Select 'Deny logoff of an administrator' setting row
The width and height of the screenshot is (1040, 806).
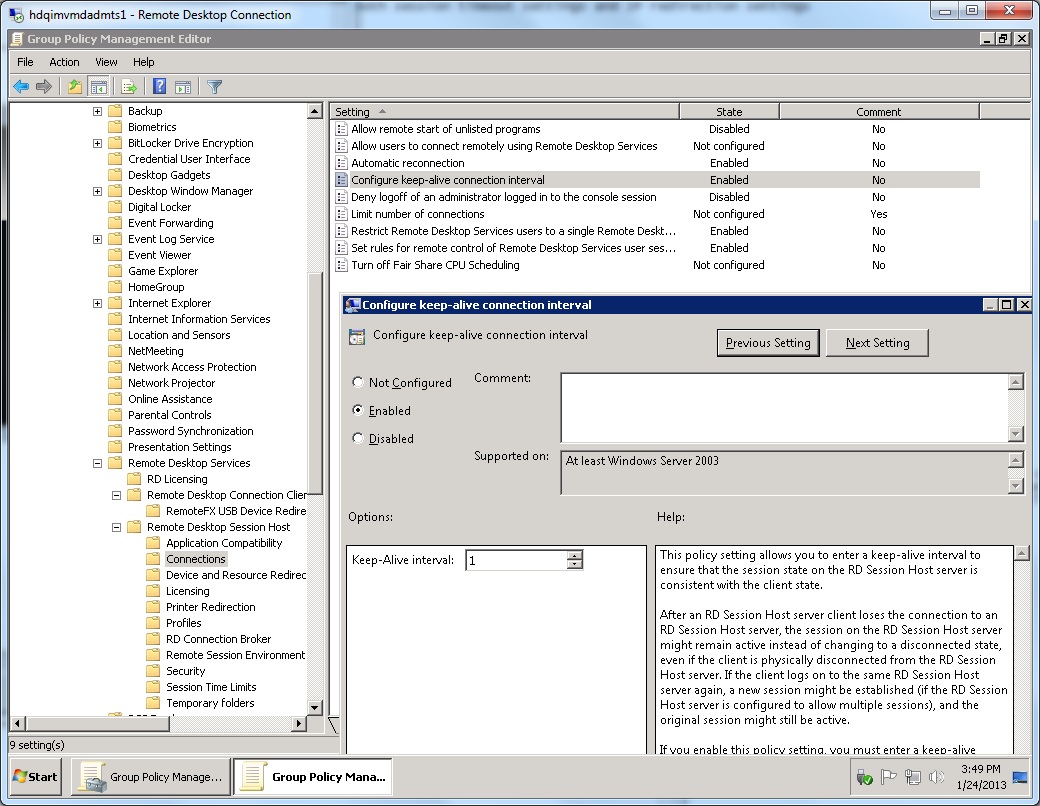tap(655, 197)
